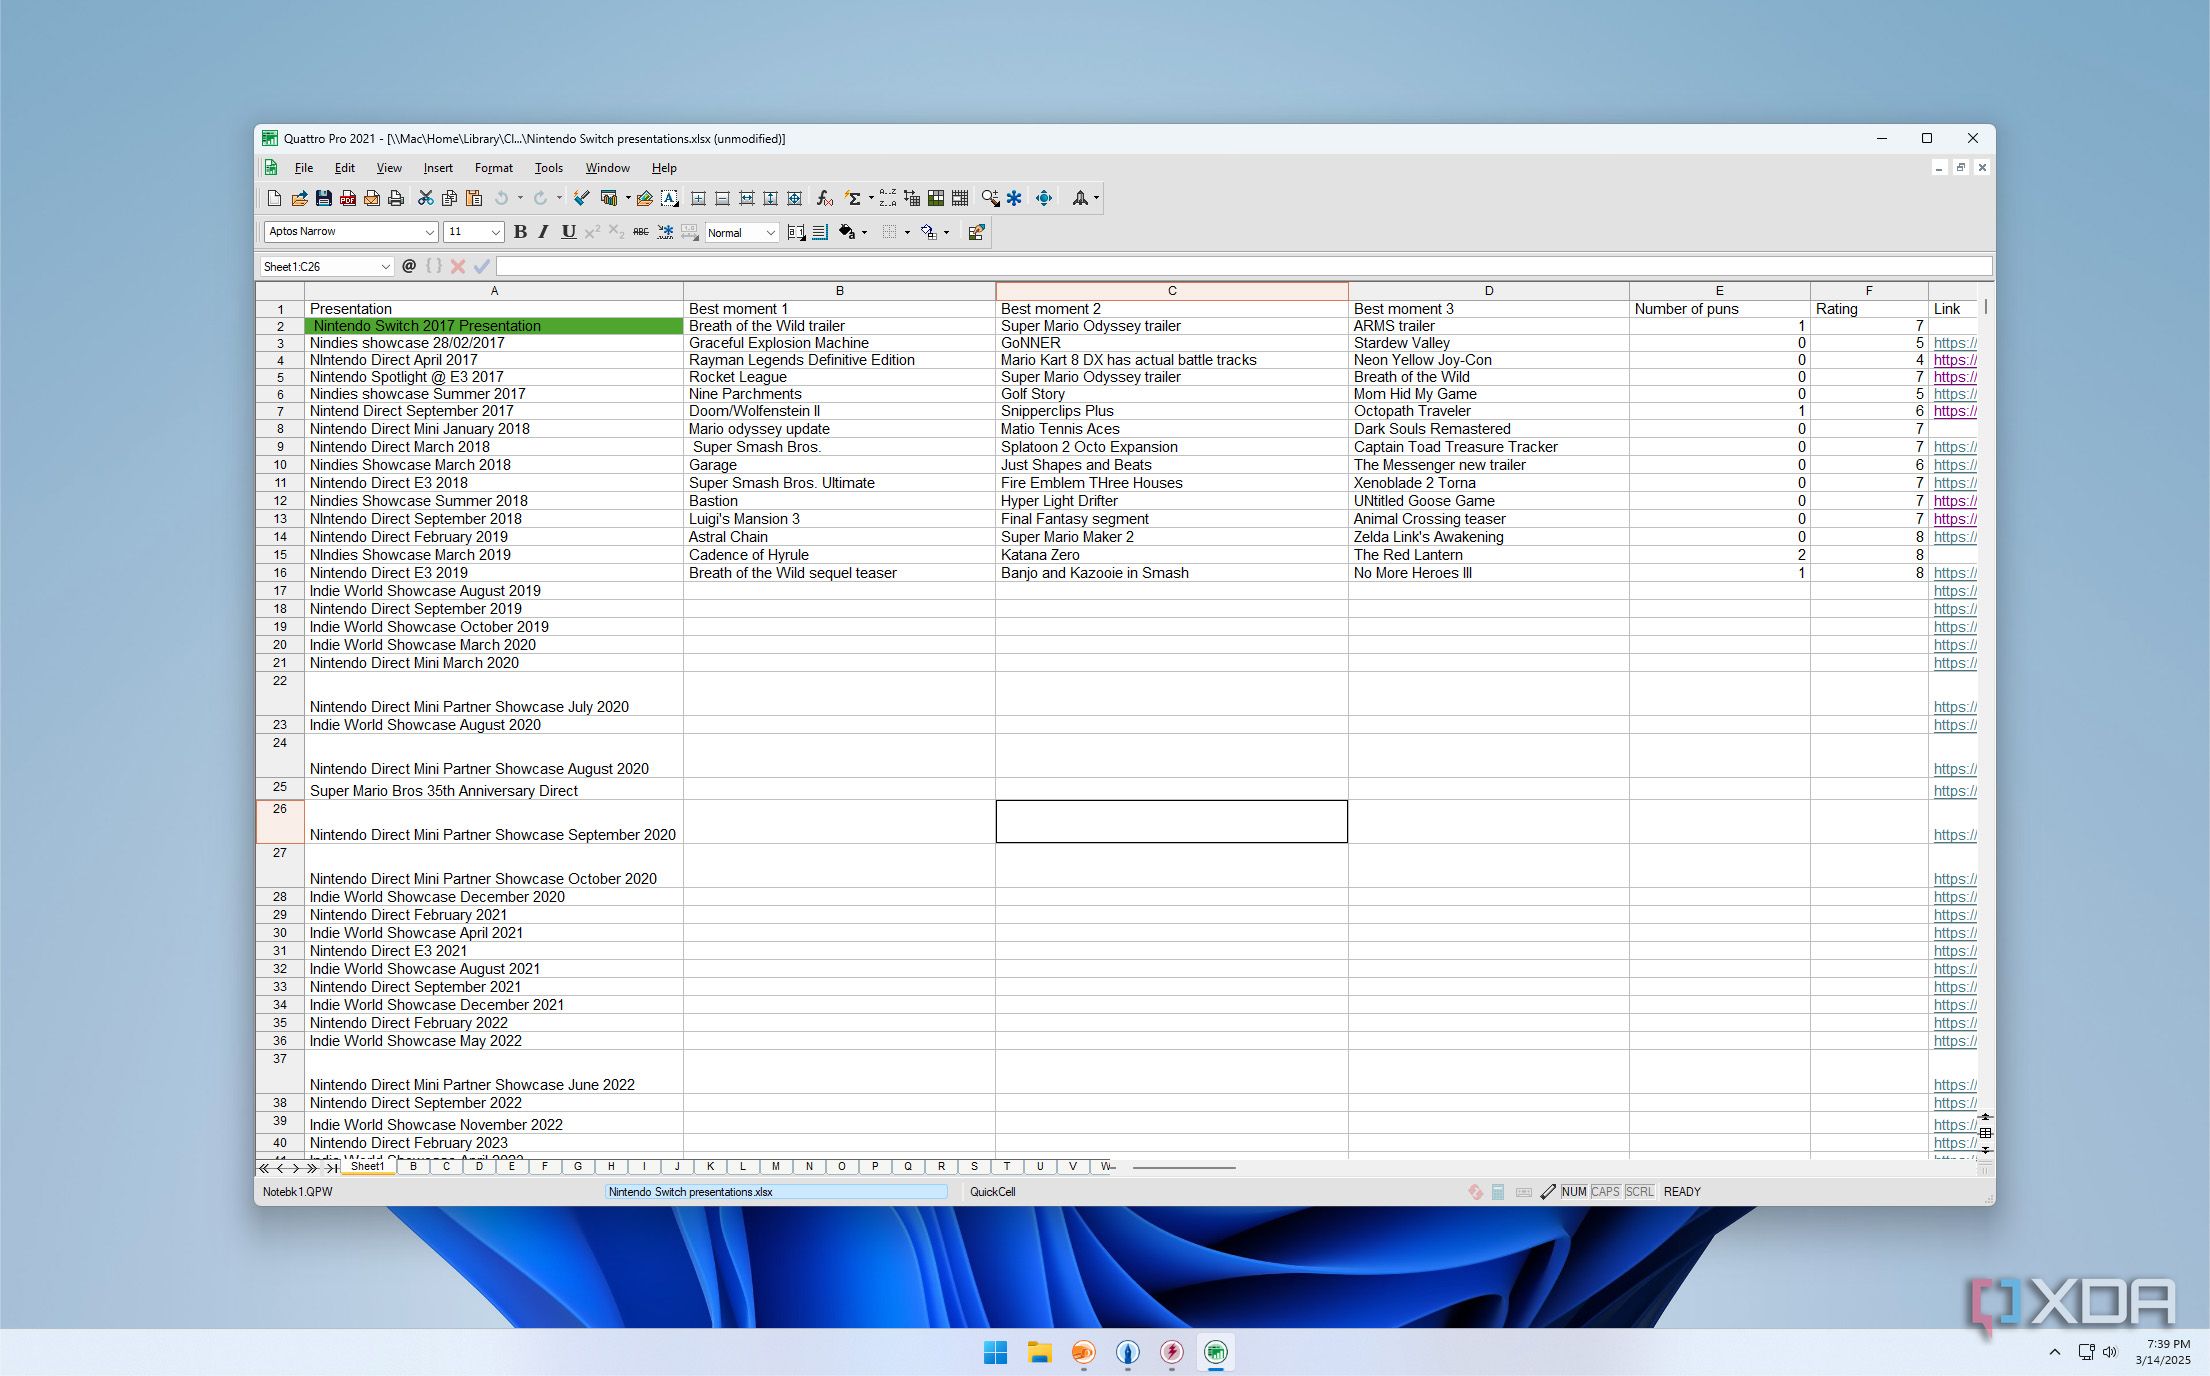
Task: Expand the fill color dropdown arrow
Action: coord(865,232)
